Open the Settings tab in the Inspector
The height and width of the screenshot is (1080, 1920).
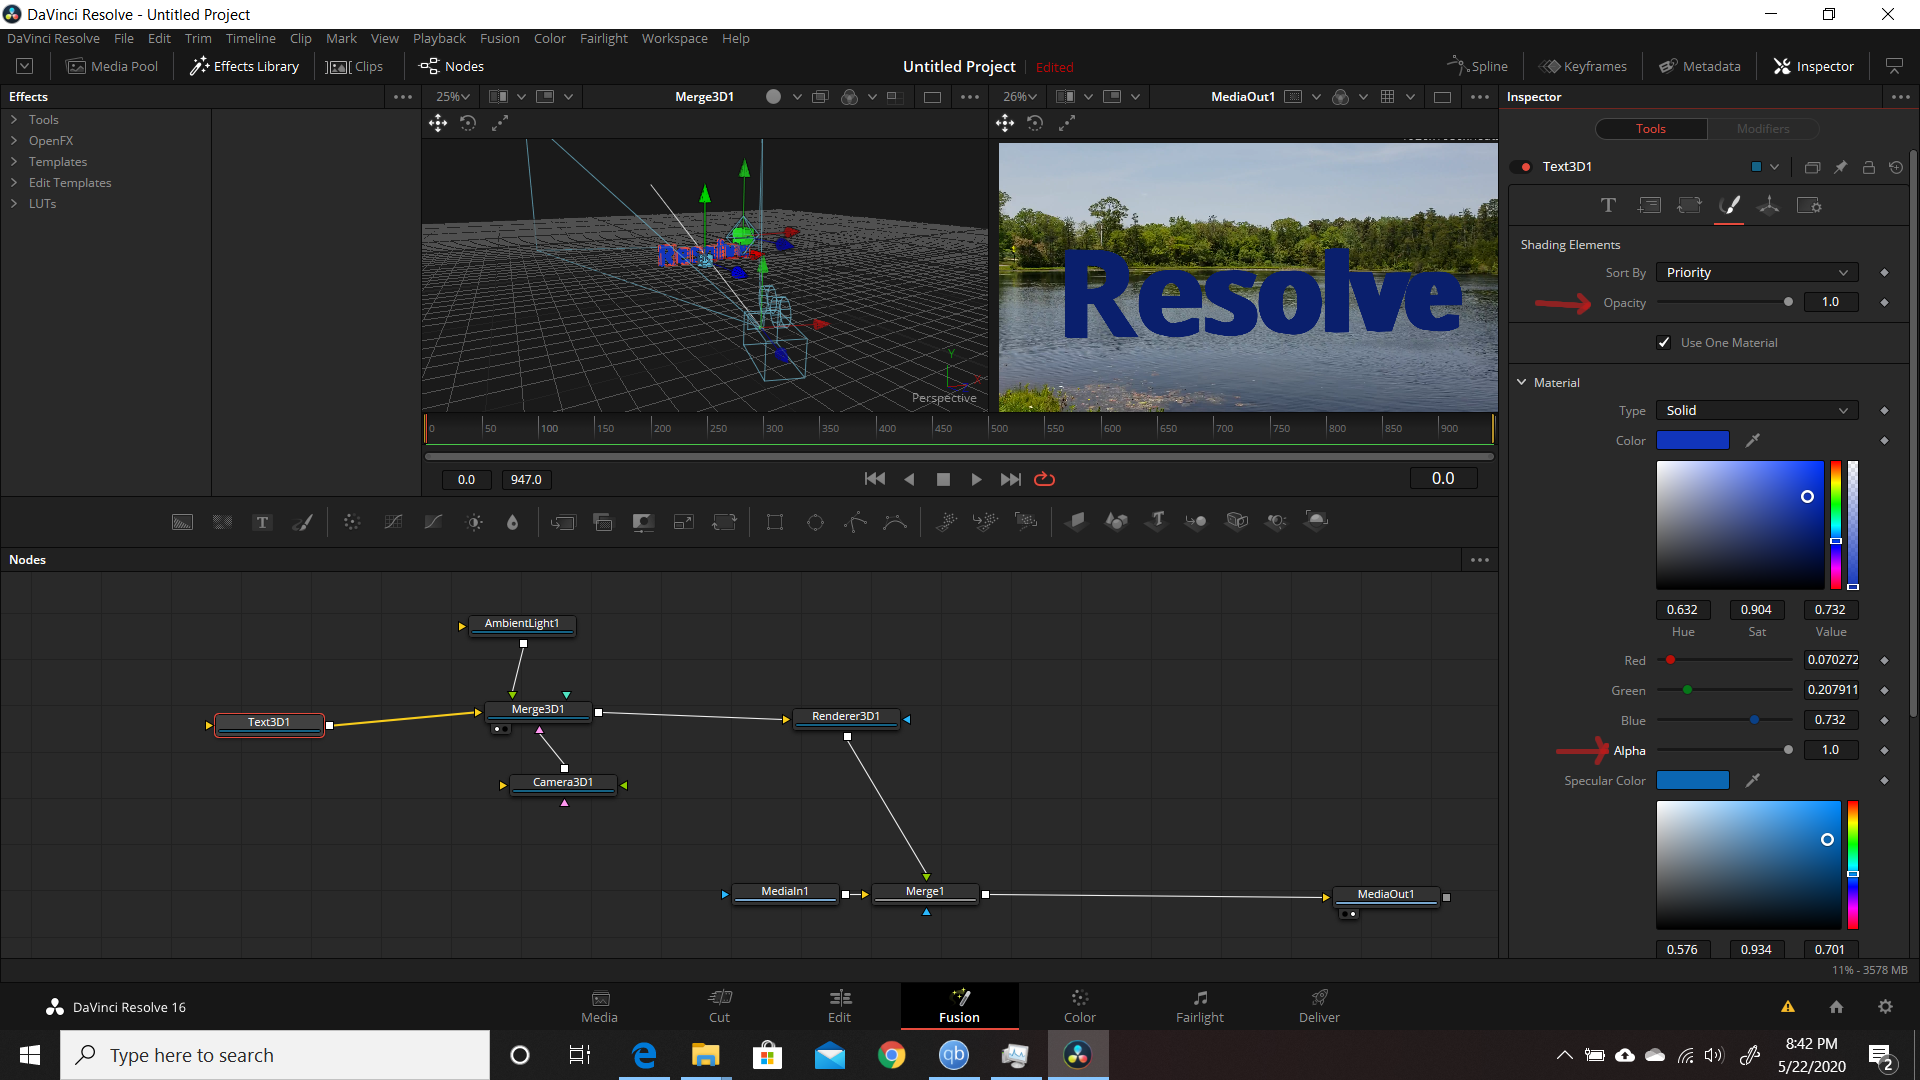pos(1809,205)
